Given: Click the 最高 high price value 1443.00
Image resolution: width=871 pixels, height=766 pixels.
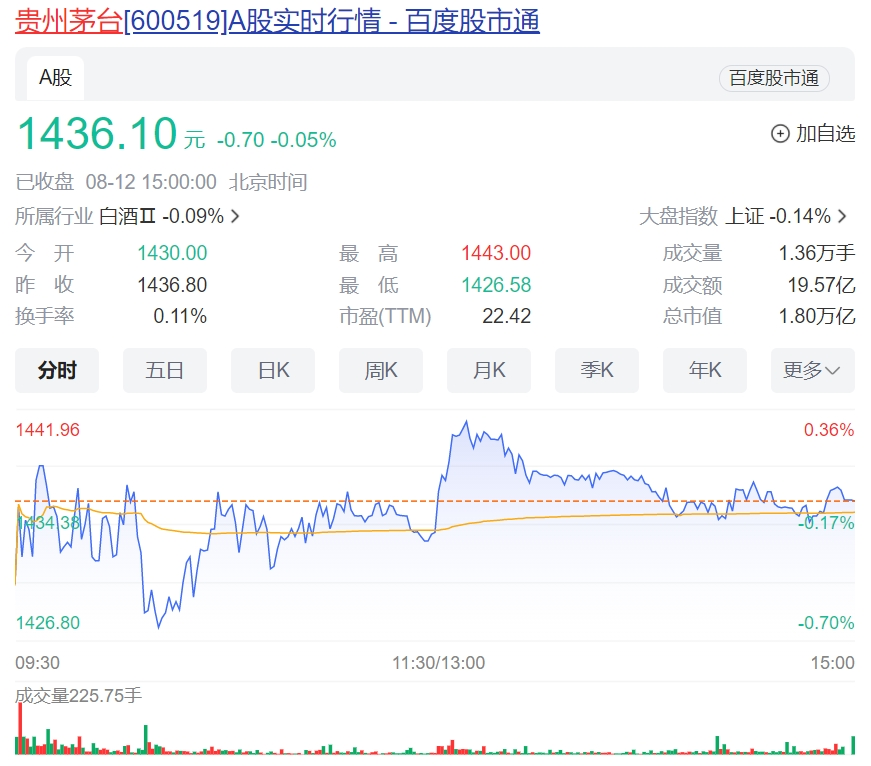Looking at the screenshot, I should tap(496, 253).
